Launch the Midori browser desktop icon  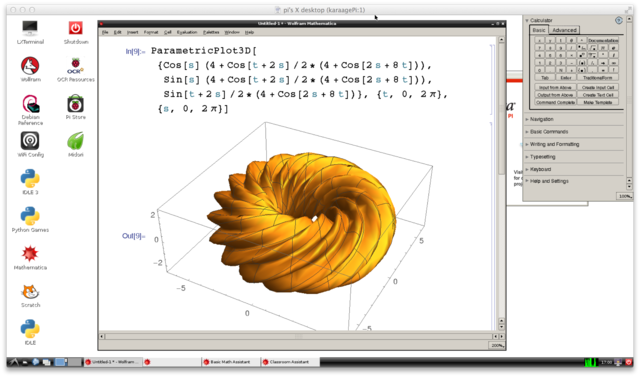[x=76, y=144]
